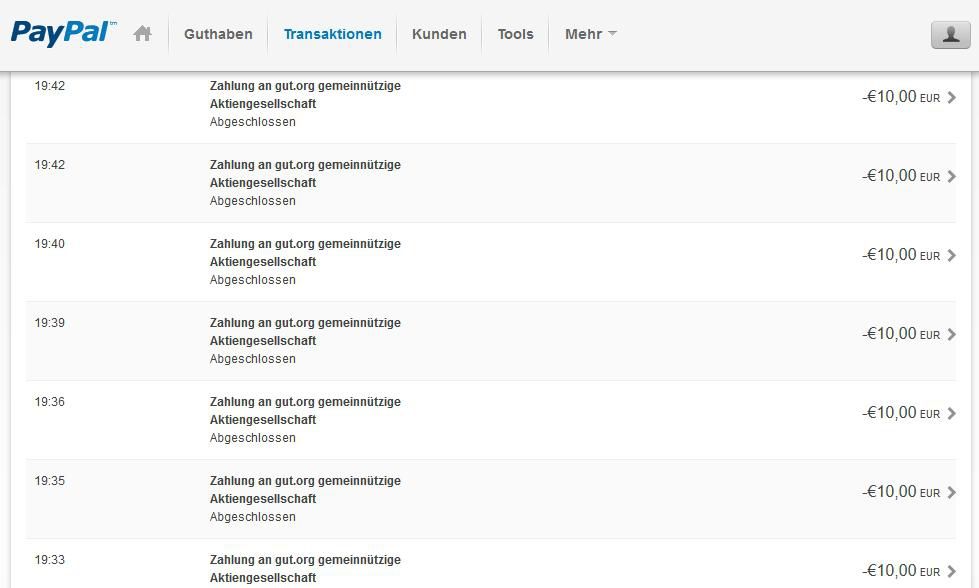Image resolution: width=979 pixels, height=588 pixels.
Task: Select the 19:33 transaction row
Action: point(491,564)
